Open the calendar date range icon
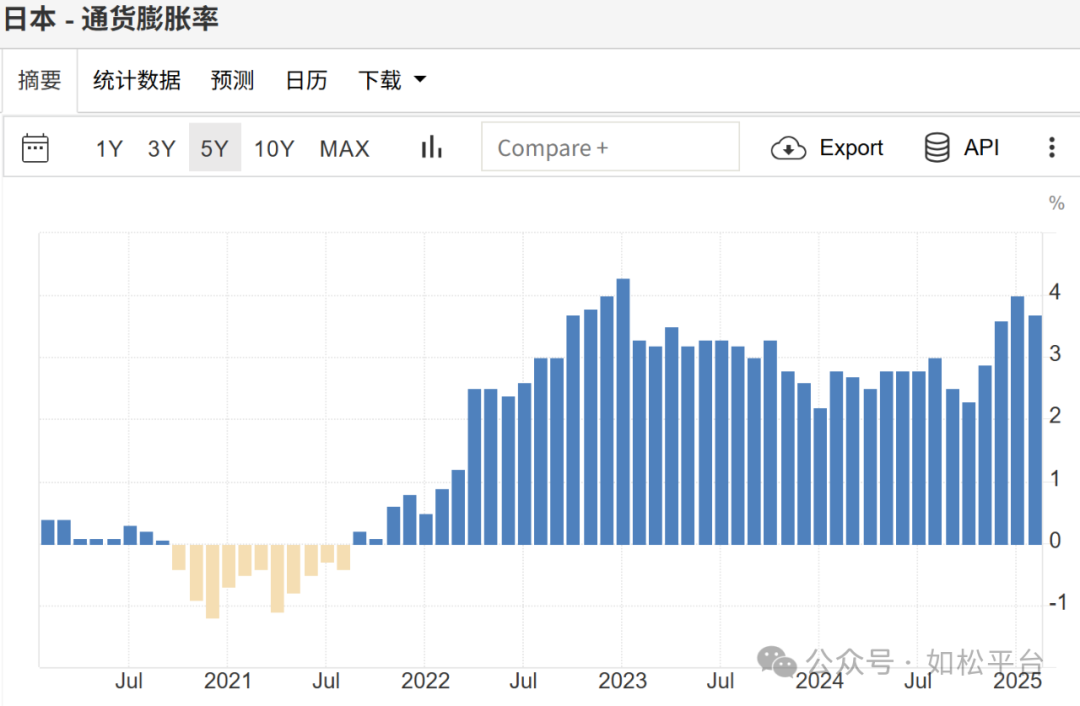Screen dimensions: 1080x706 coord(35,148)
